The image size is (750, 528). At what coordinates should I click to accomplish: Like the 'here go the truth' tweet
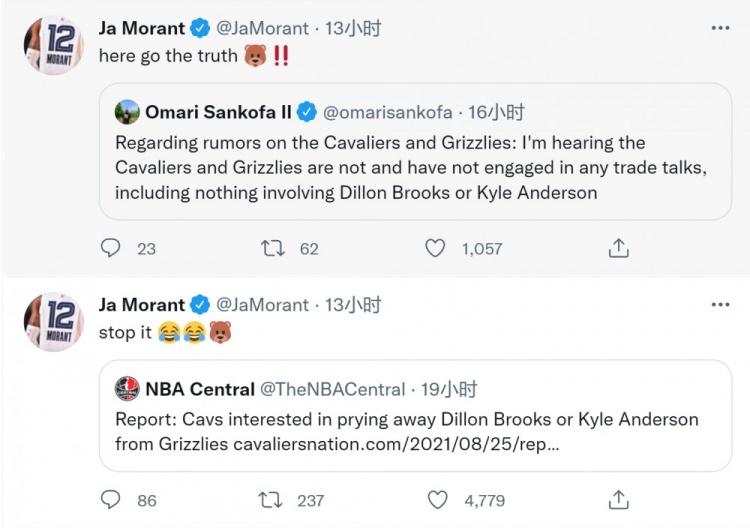coord(435,248)
